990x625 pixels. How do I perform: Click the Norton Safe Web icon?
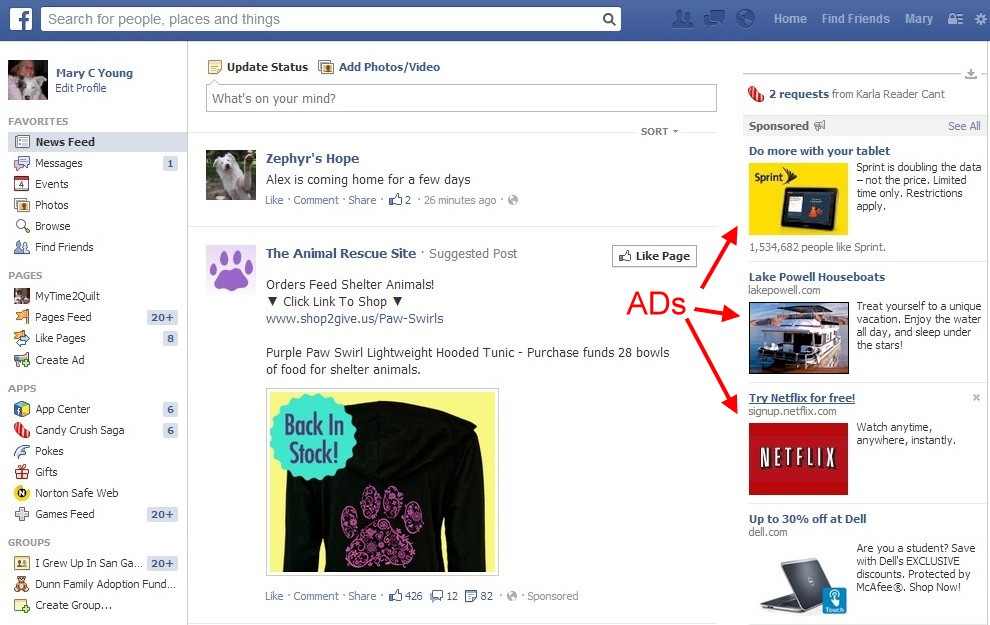tap(22, 493)
